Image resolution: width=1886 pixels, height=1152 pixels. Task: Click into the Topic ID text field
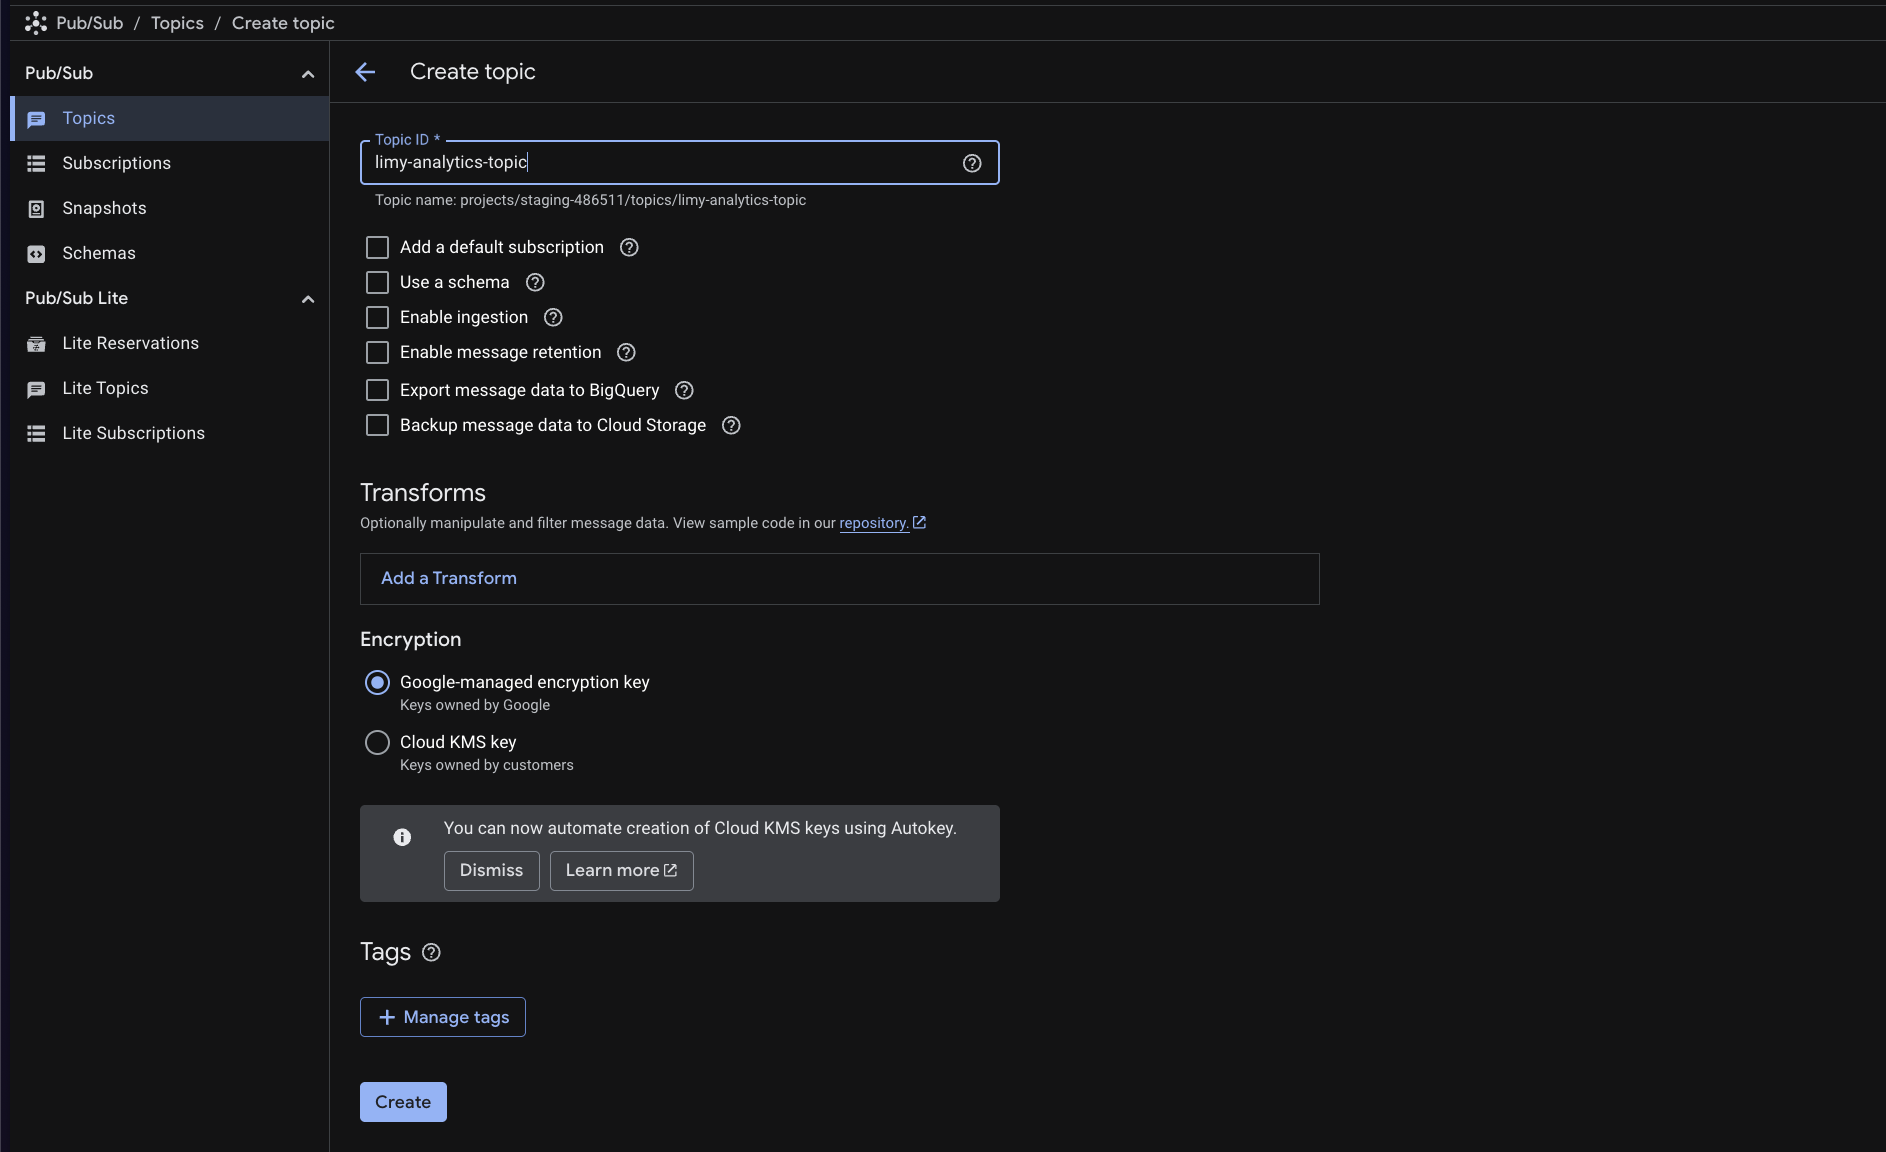(660, 163)
